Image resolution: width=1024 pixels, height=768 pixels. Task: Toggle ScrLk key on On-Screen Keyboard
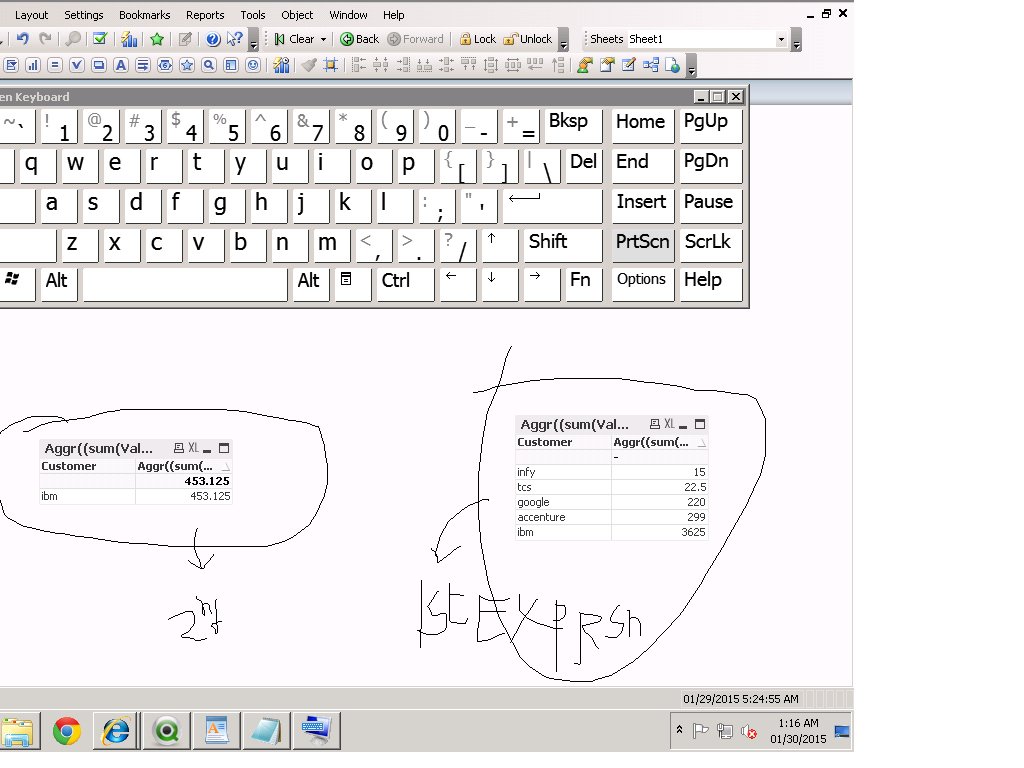point(711,245)
